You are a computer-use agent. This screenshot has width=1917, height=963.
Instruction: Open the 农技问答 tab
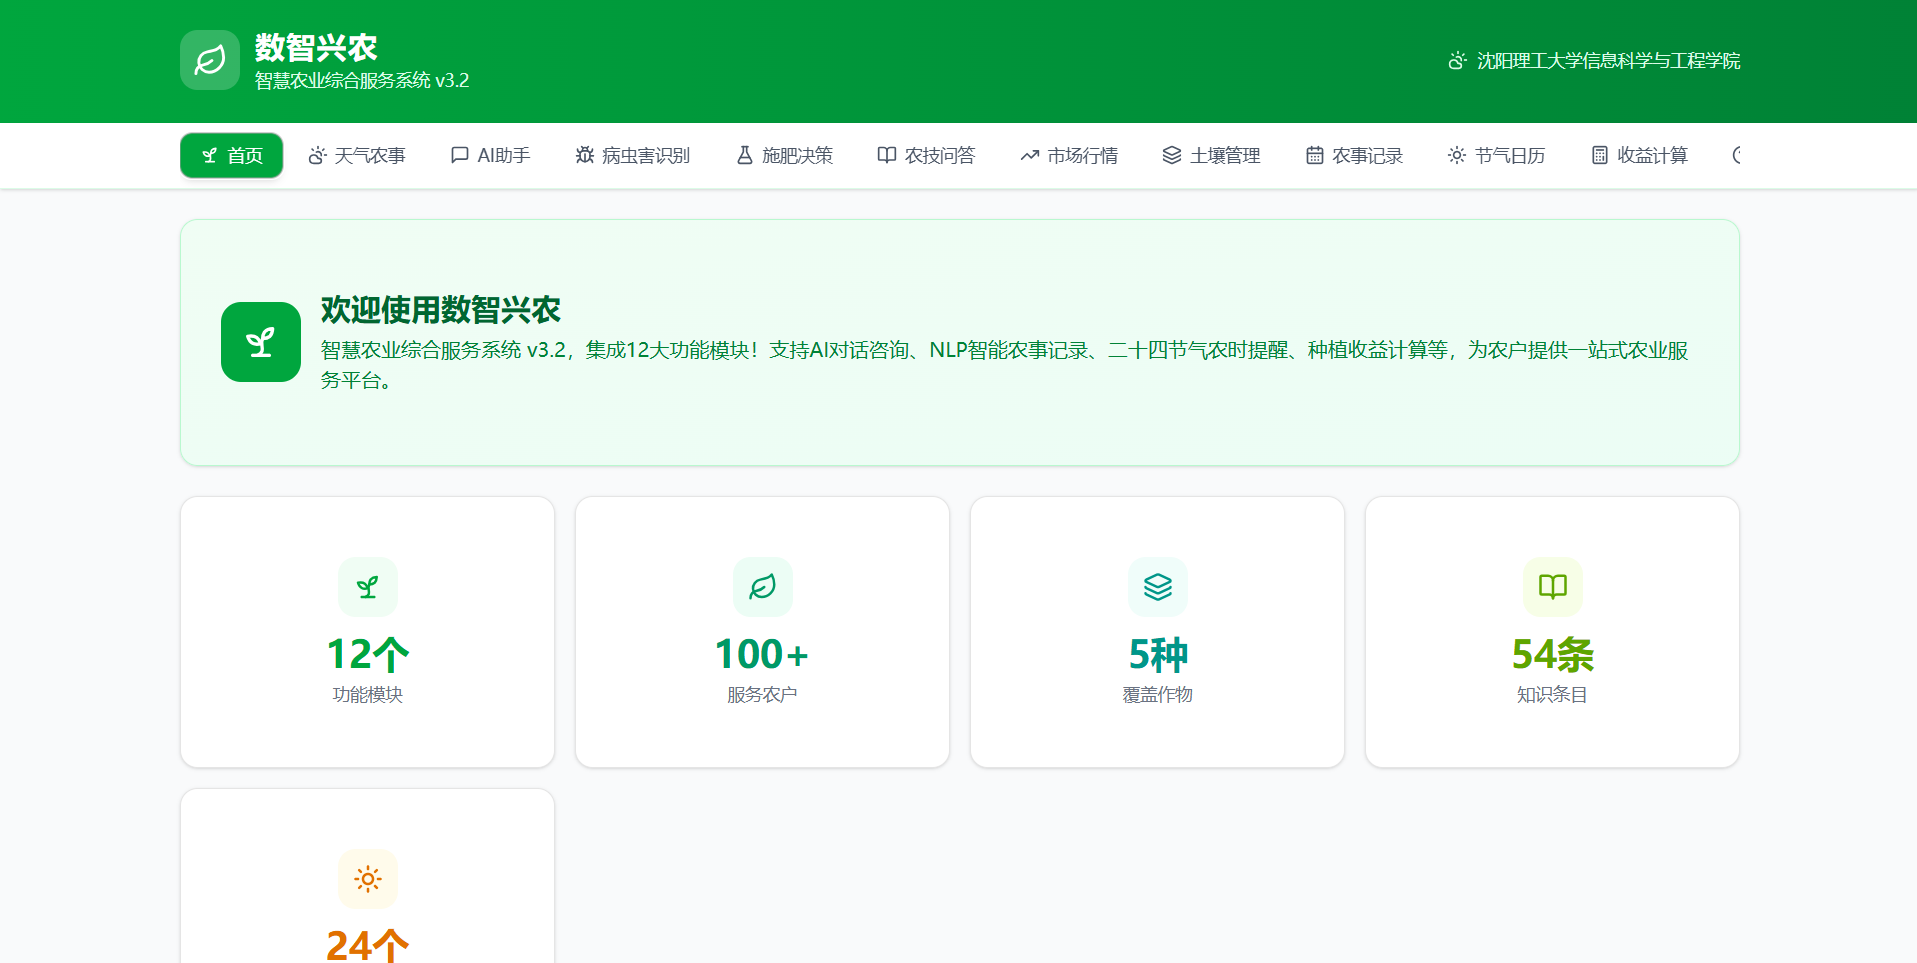click(x=927, y=155)
